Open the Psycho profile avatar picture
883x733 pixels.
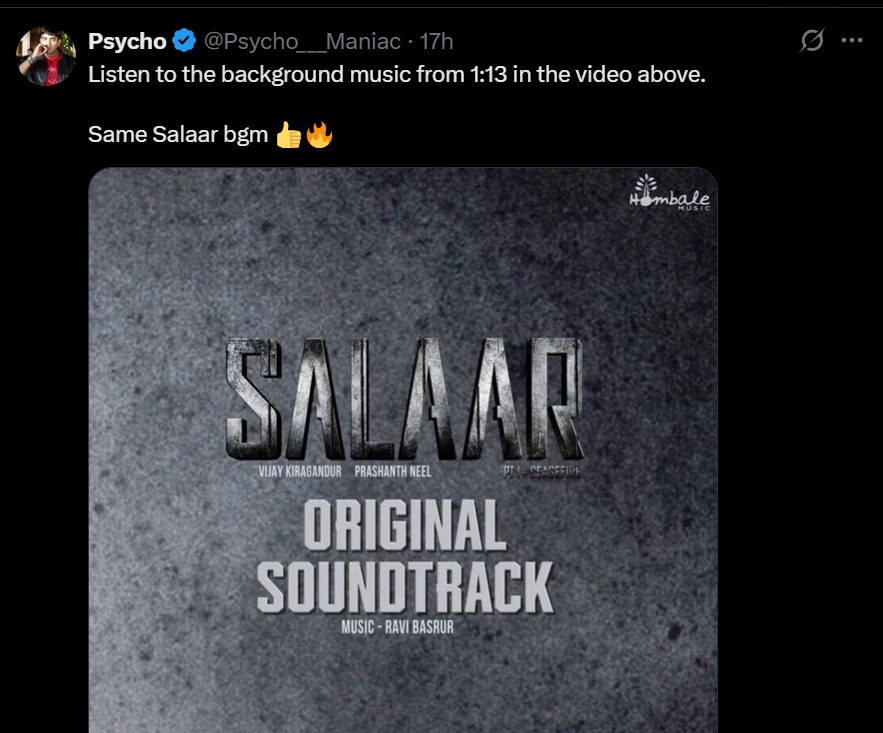[46, 55]
